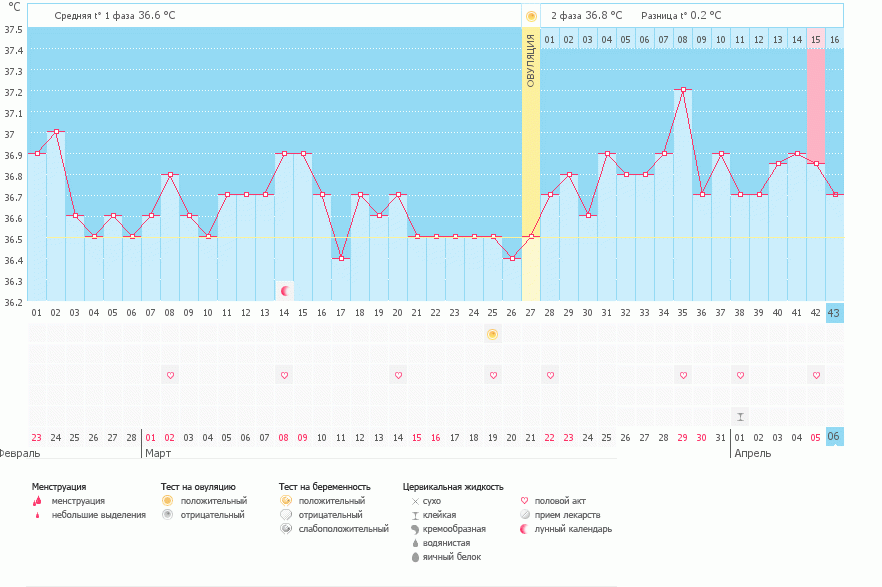Click the heart icon under cycle day 38
This screenshot has height=587, width=882.
(x=740, y=375)
